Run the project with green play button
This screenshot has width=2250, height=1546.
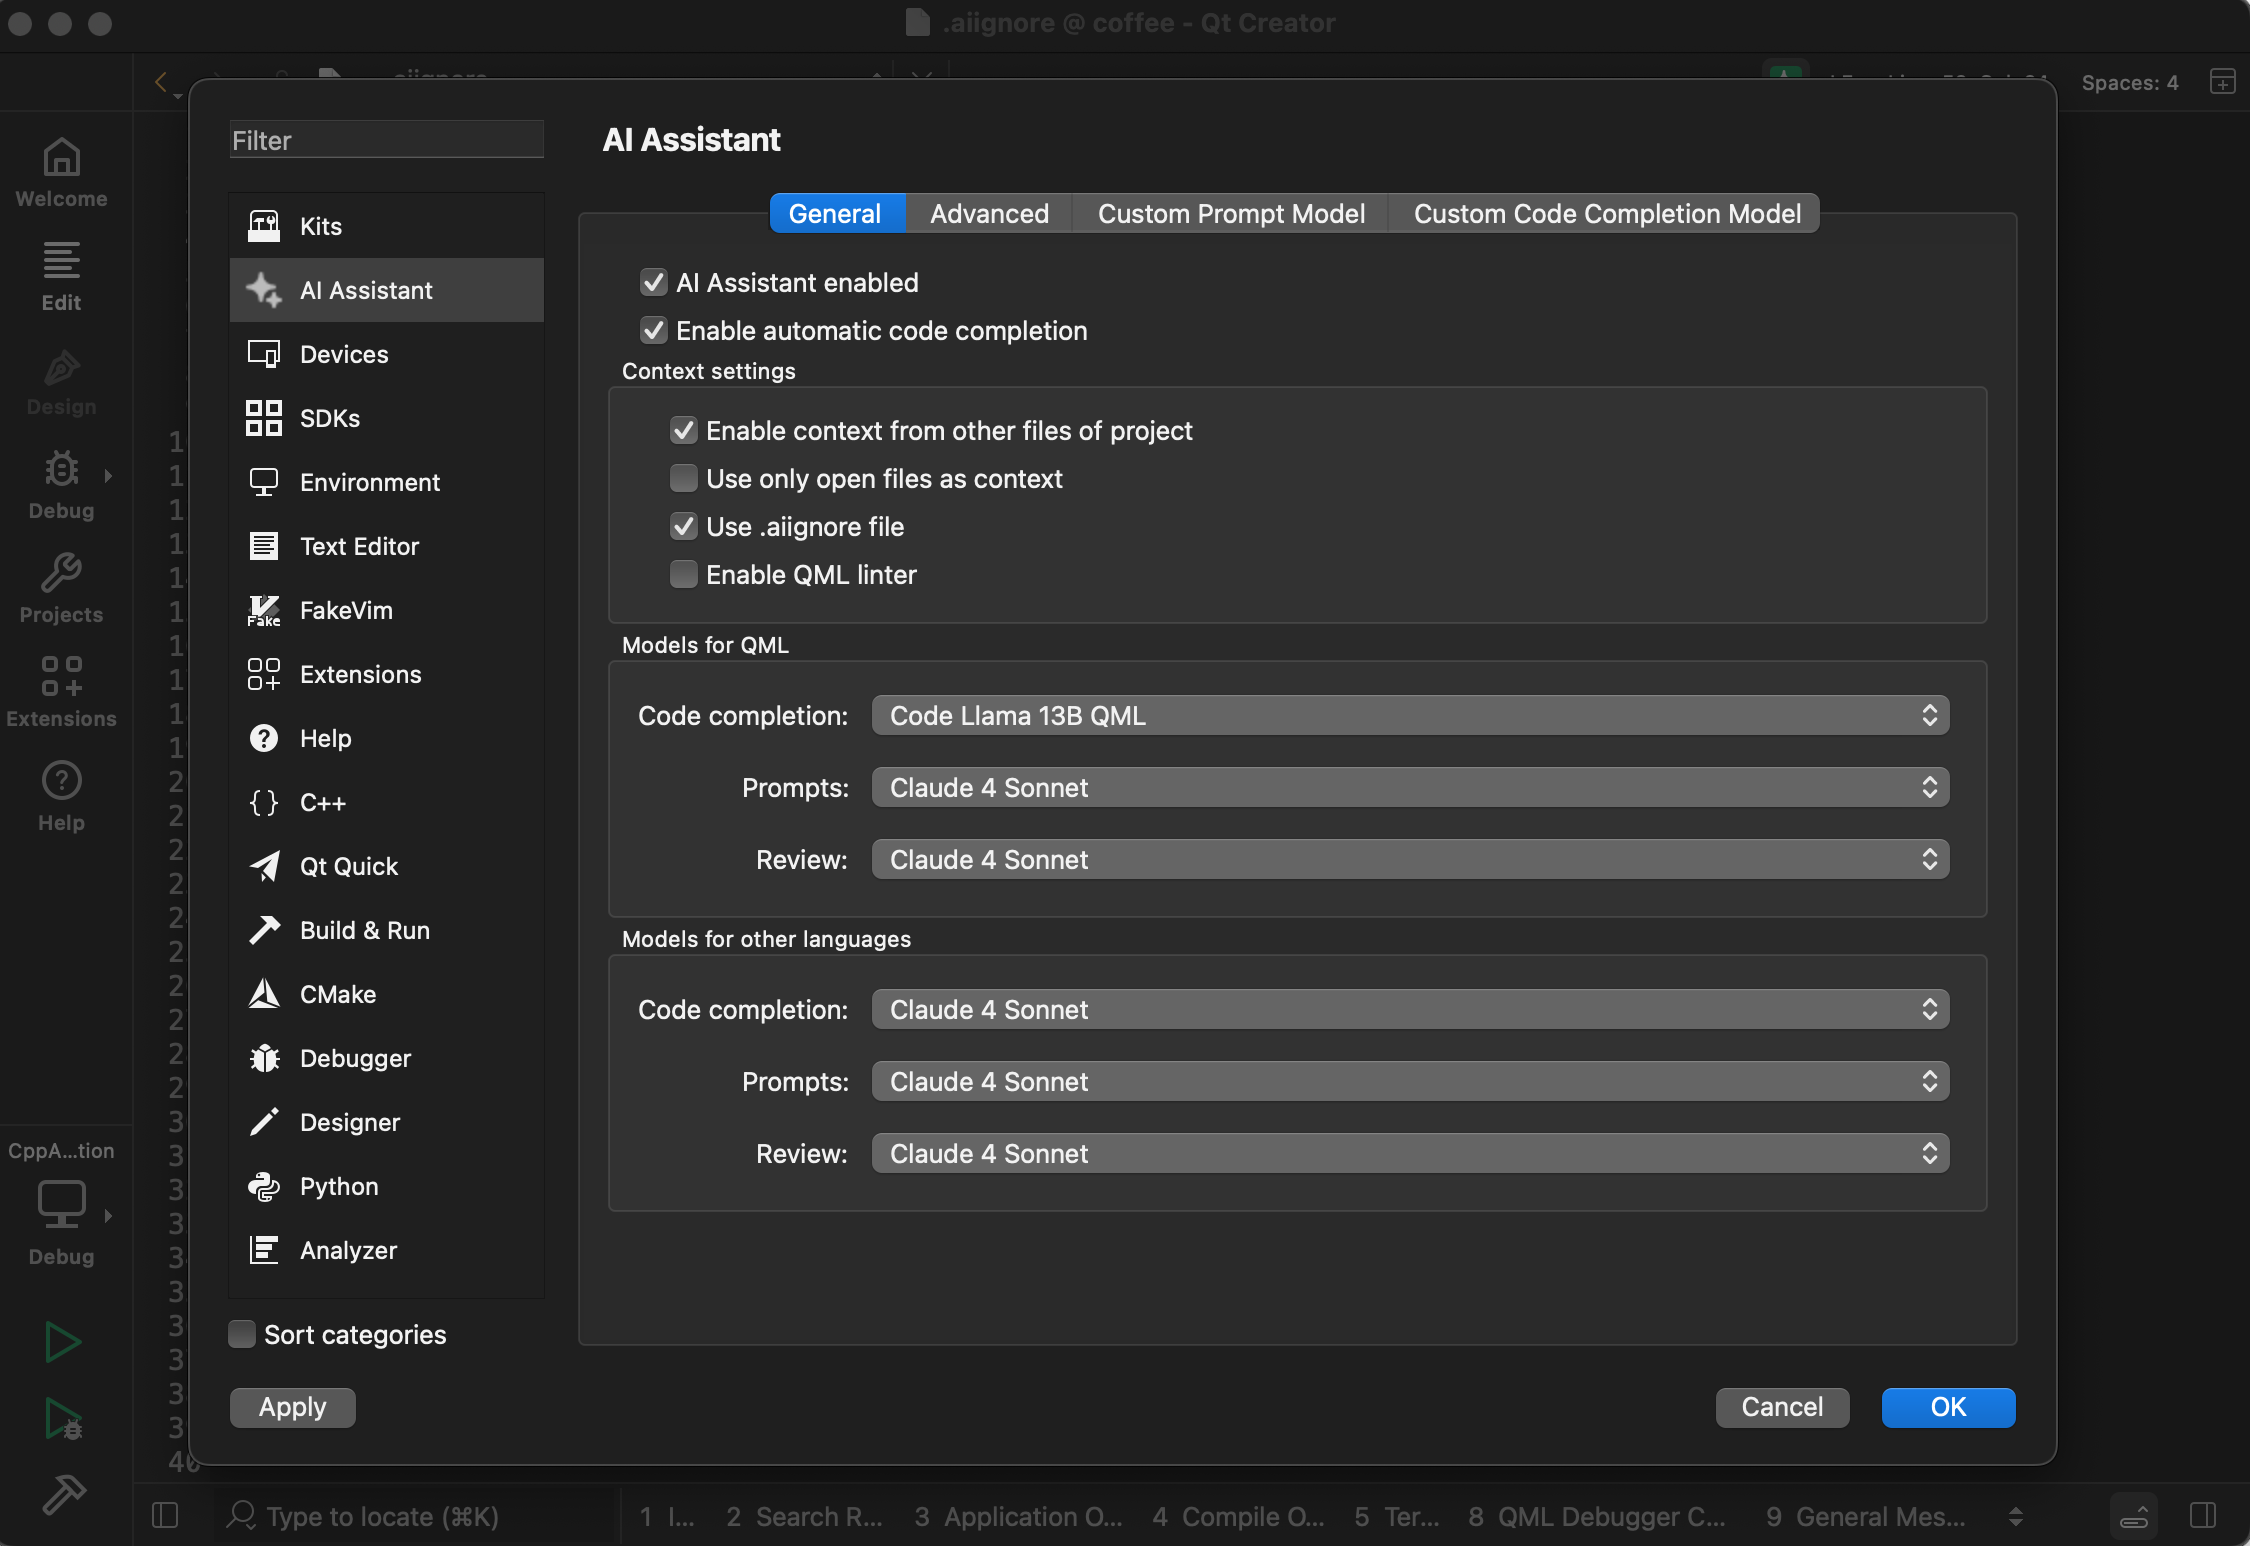point(61,1341)
